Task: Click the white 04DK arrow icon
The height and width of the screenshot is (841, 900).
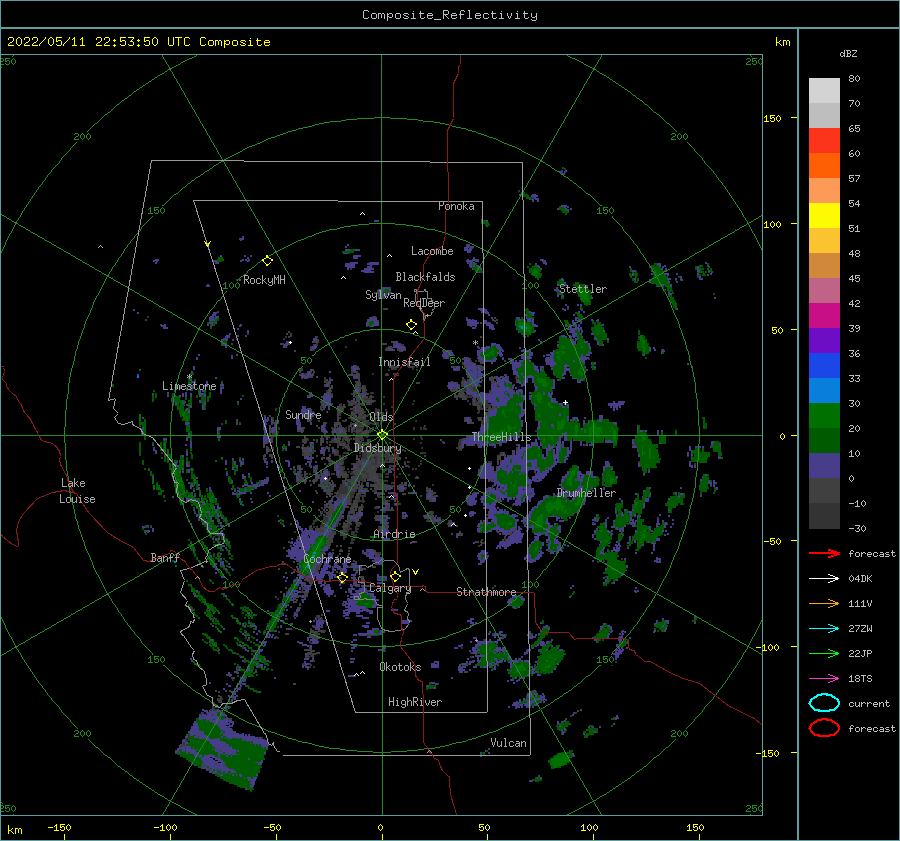Action: point(824,579)
